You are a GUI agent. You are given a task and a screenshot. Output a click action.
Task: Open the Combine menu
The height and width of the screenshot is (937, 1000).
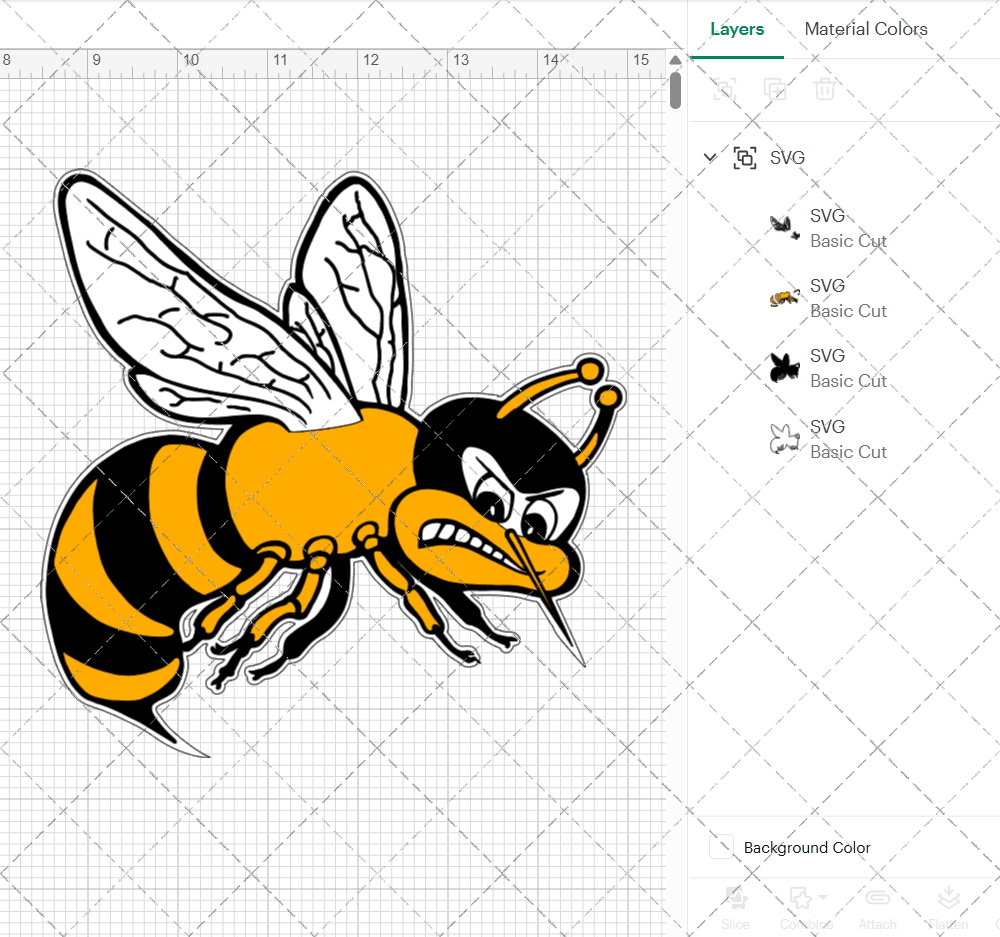point(807,907)
